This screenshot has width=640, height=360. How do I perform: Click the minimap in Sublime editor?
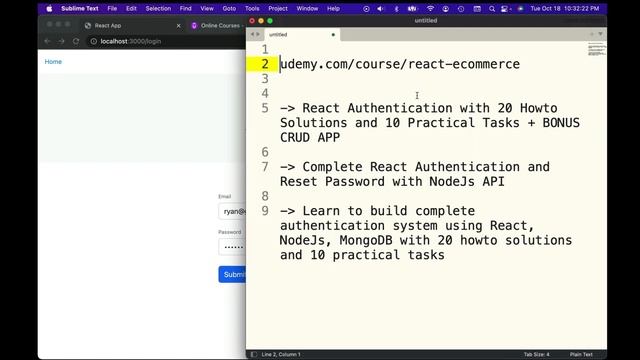(596, 50)
